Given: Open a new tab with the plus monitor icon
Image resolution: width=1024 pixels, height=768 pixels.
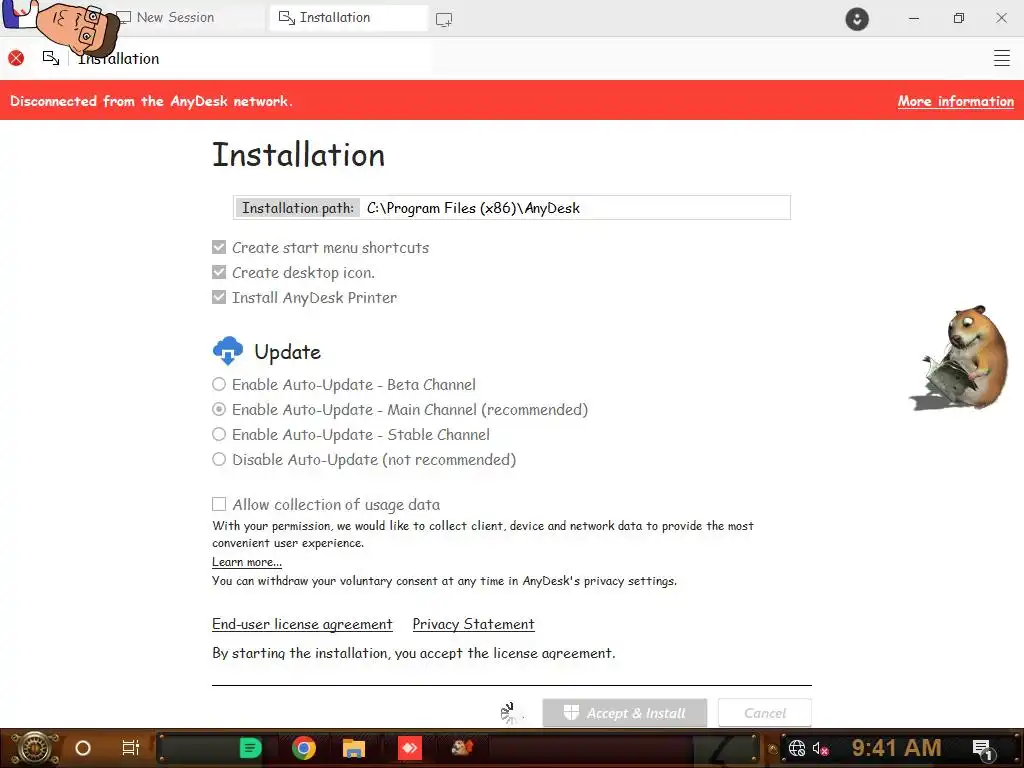Looking at the screenshot, I should coord(444,20).
